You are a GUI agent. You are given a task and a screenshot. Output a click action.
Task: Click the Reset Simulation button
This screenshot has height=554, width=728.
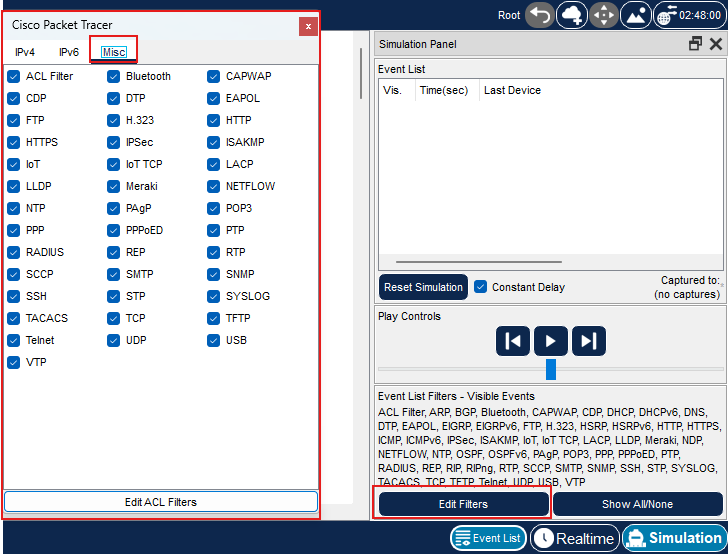(423, 287)
